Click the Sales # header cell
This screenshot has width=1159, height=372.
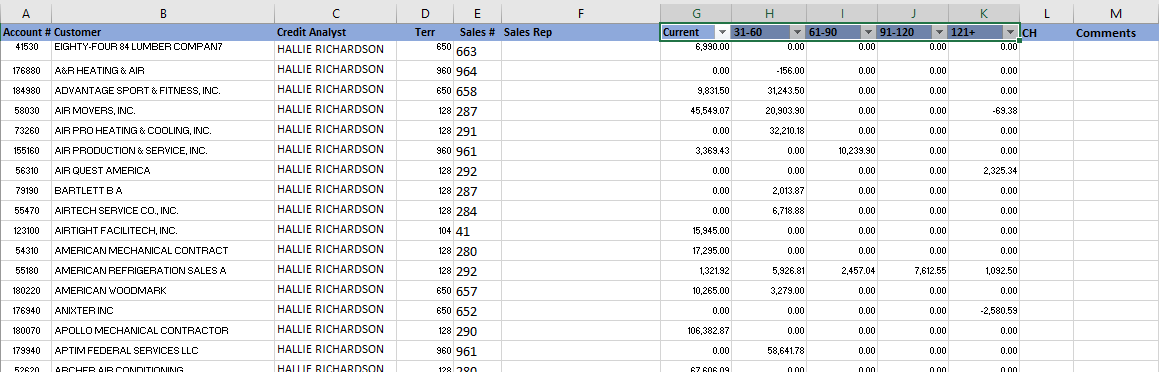pyautogui.click(x=477, y=33)
